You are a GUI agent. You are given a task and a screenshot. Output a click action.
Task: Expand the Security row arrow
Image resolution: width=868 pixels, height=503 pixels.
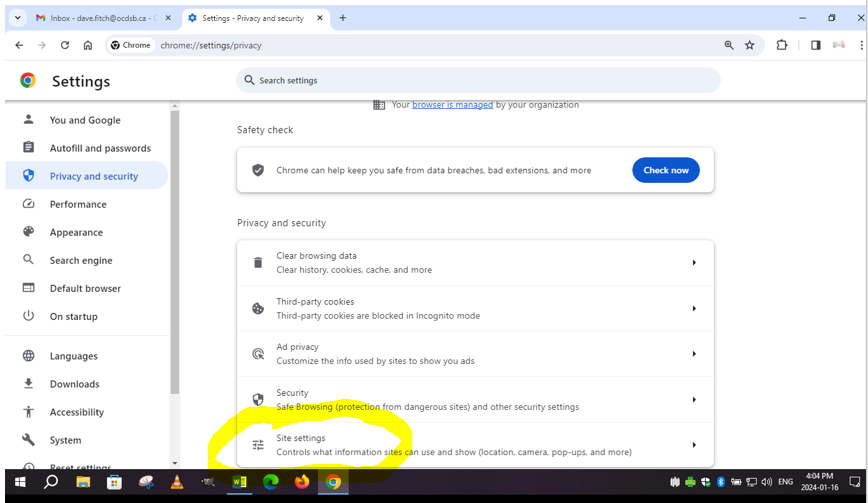[x=694, y=400]
